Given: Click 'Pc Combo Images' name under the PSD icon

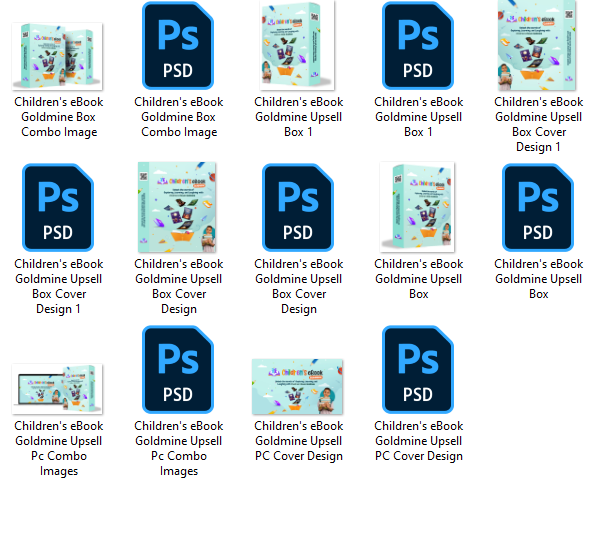Looking at the screenshot, I should 179,448.
